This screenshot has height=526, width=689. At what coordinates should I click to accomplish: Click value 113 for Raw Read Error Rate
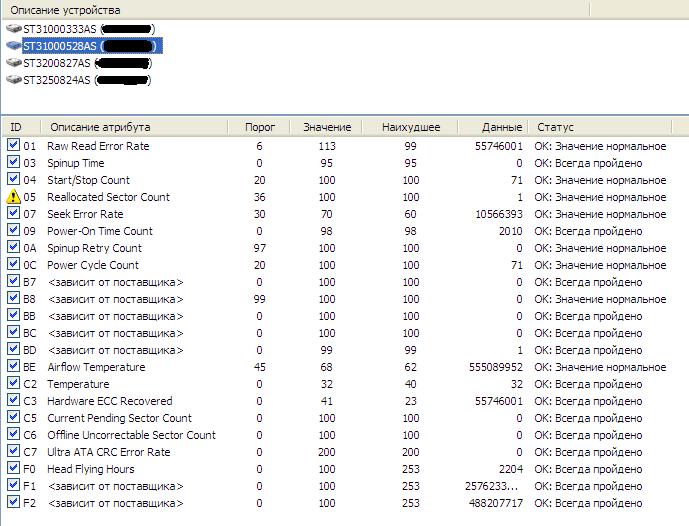tap(327, 146)
